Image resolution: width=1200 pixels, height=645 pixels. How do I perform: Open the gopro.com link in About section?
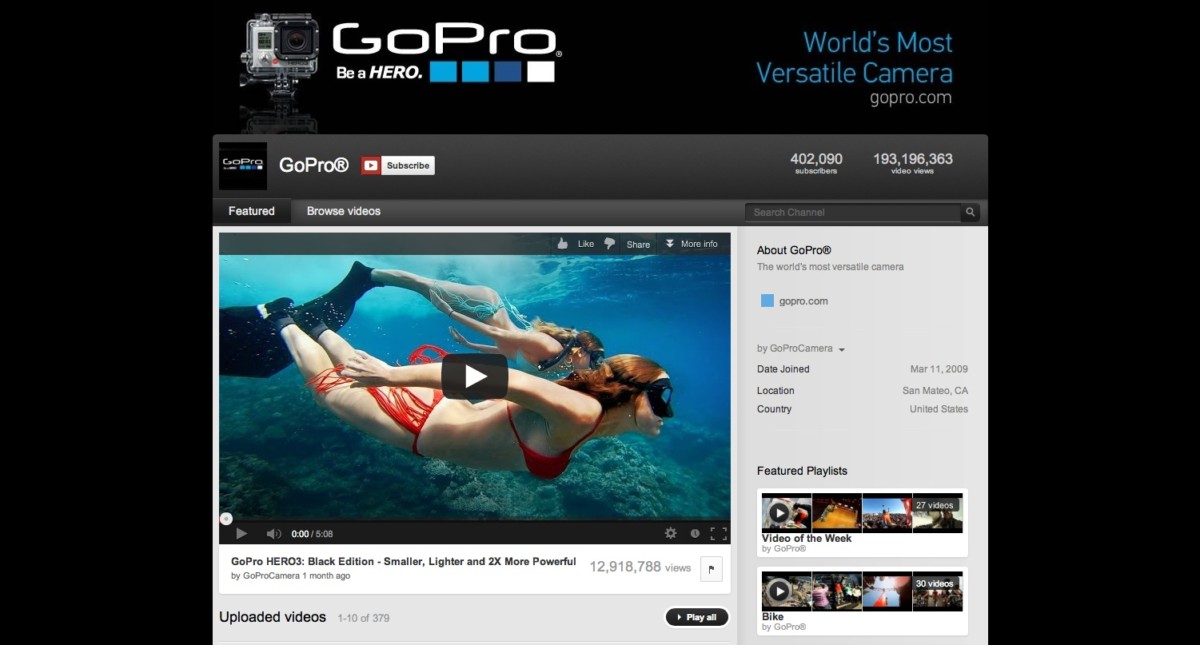click(803, 301)
